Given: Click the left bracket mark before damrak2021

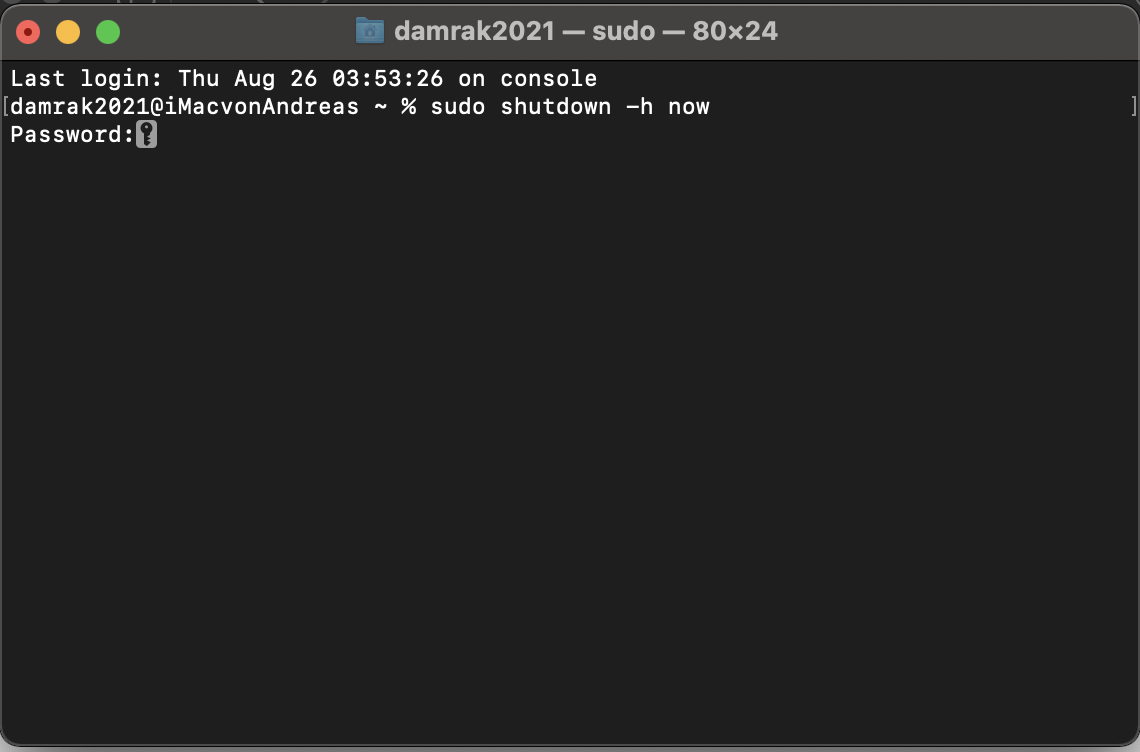Looking at the screenshot, I should 6,106.
